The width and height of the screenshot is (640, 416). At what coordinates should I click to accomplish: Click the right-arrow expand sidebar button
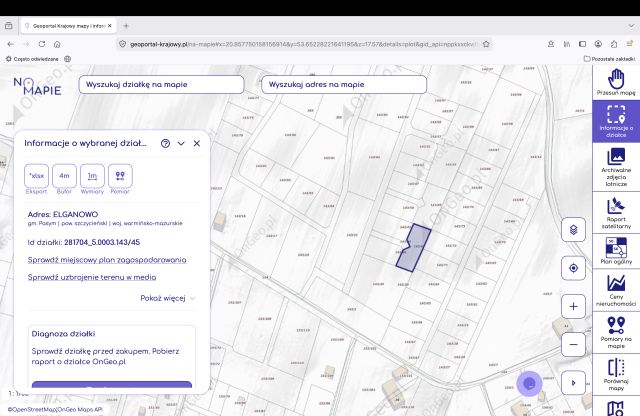(573, 383)
